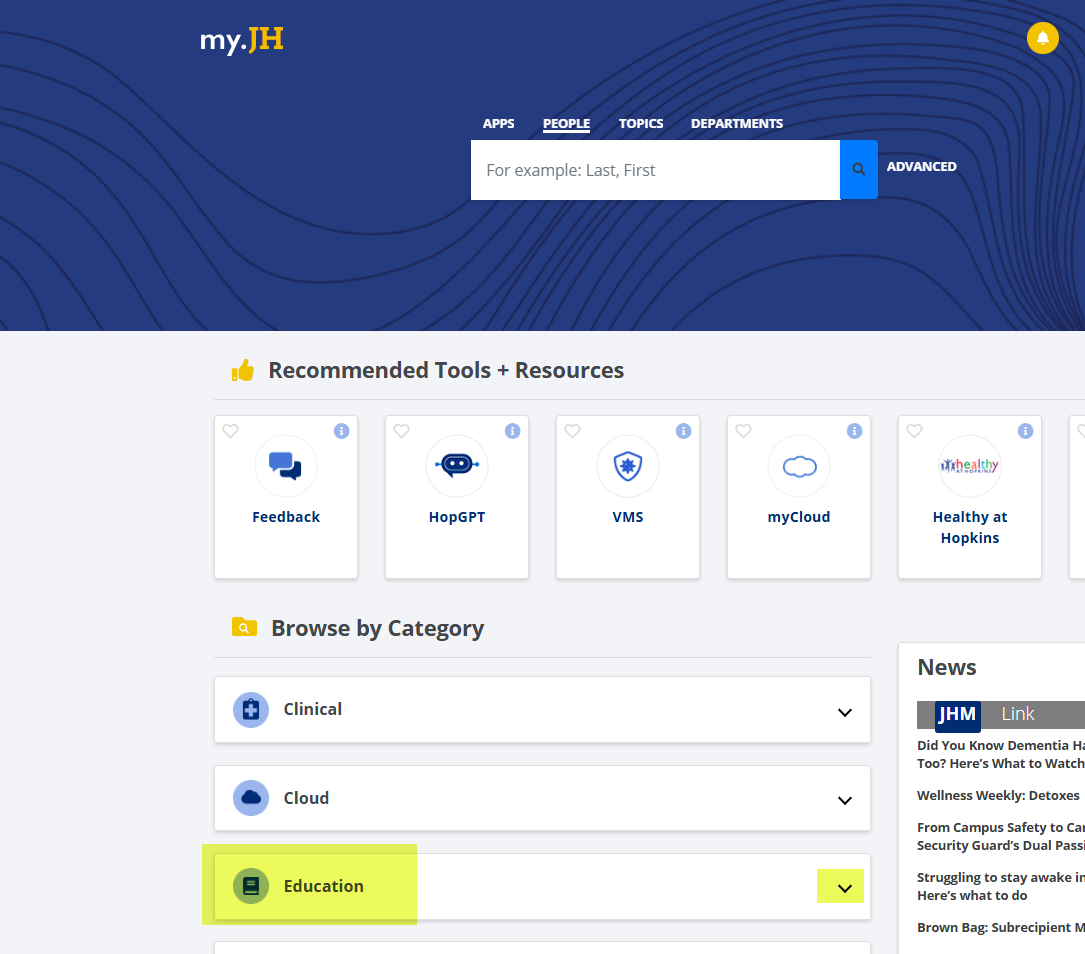Favorite the myCloud card with heart
Image resolution: width=1085 pixels, height=954 pixels.
click(x=743, y=431)
